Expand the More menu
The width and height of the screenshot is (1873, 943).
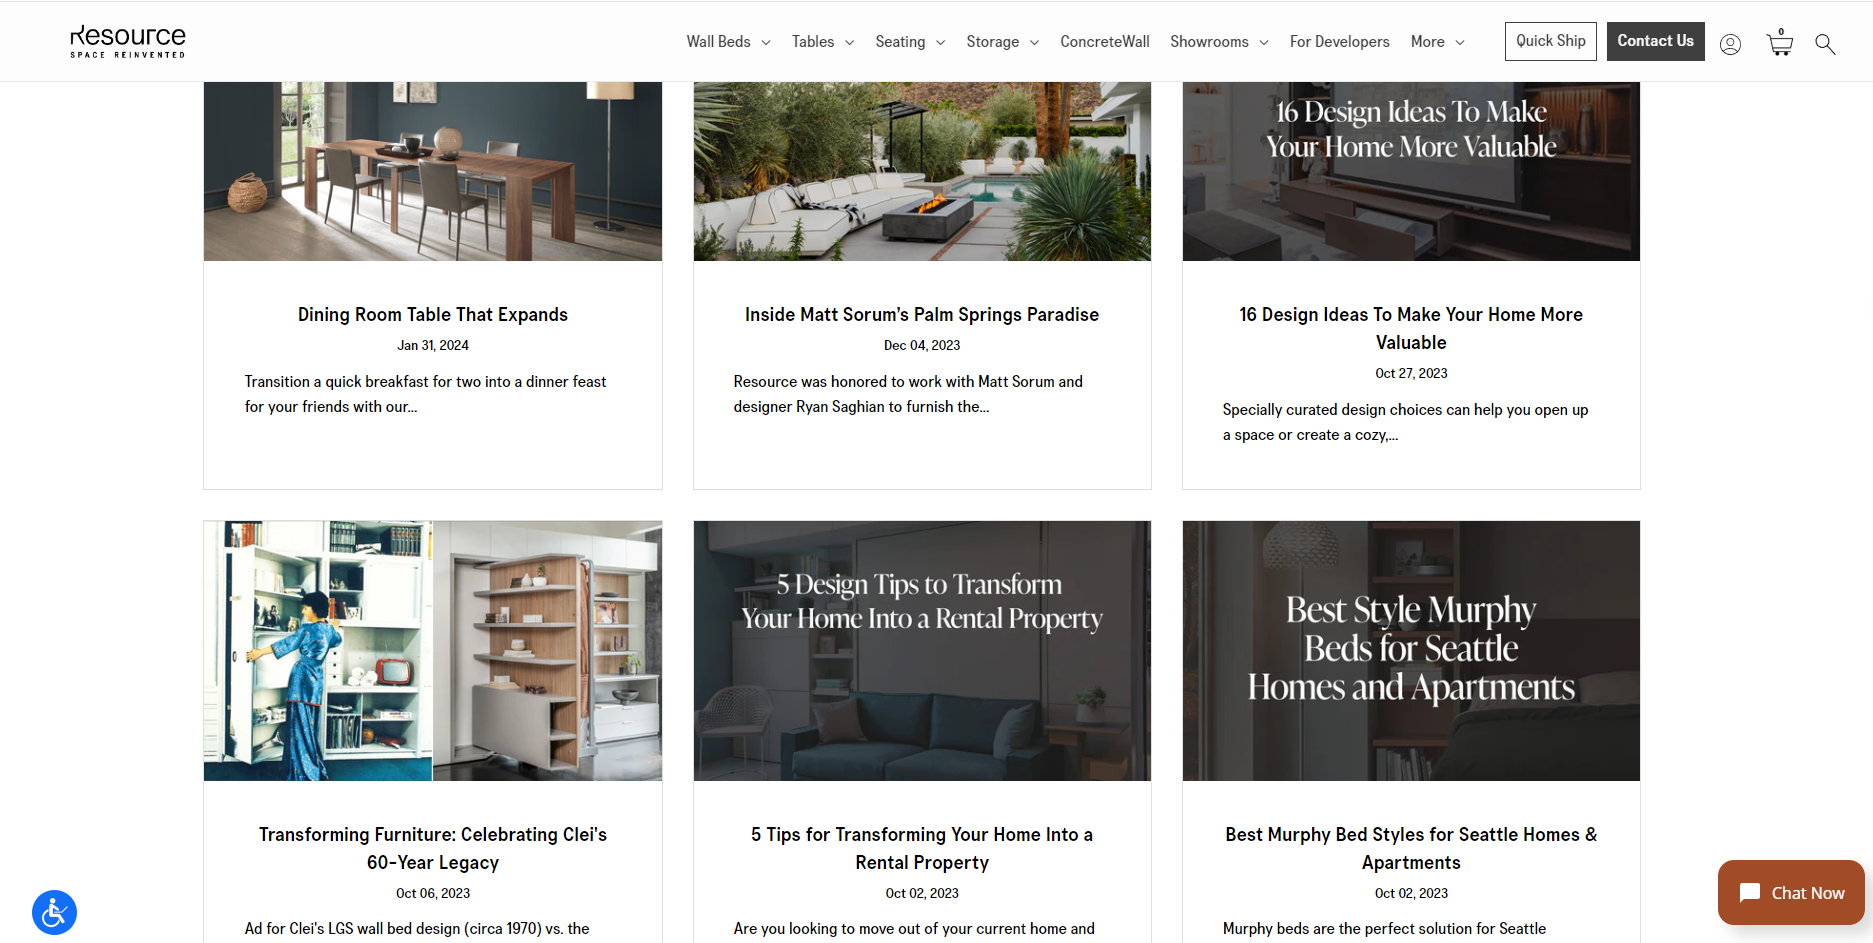click(x=1437, y=42)
